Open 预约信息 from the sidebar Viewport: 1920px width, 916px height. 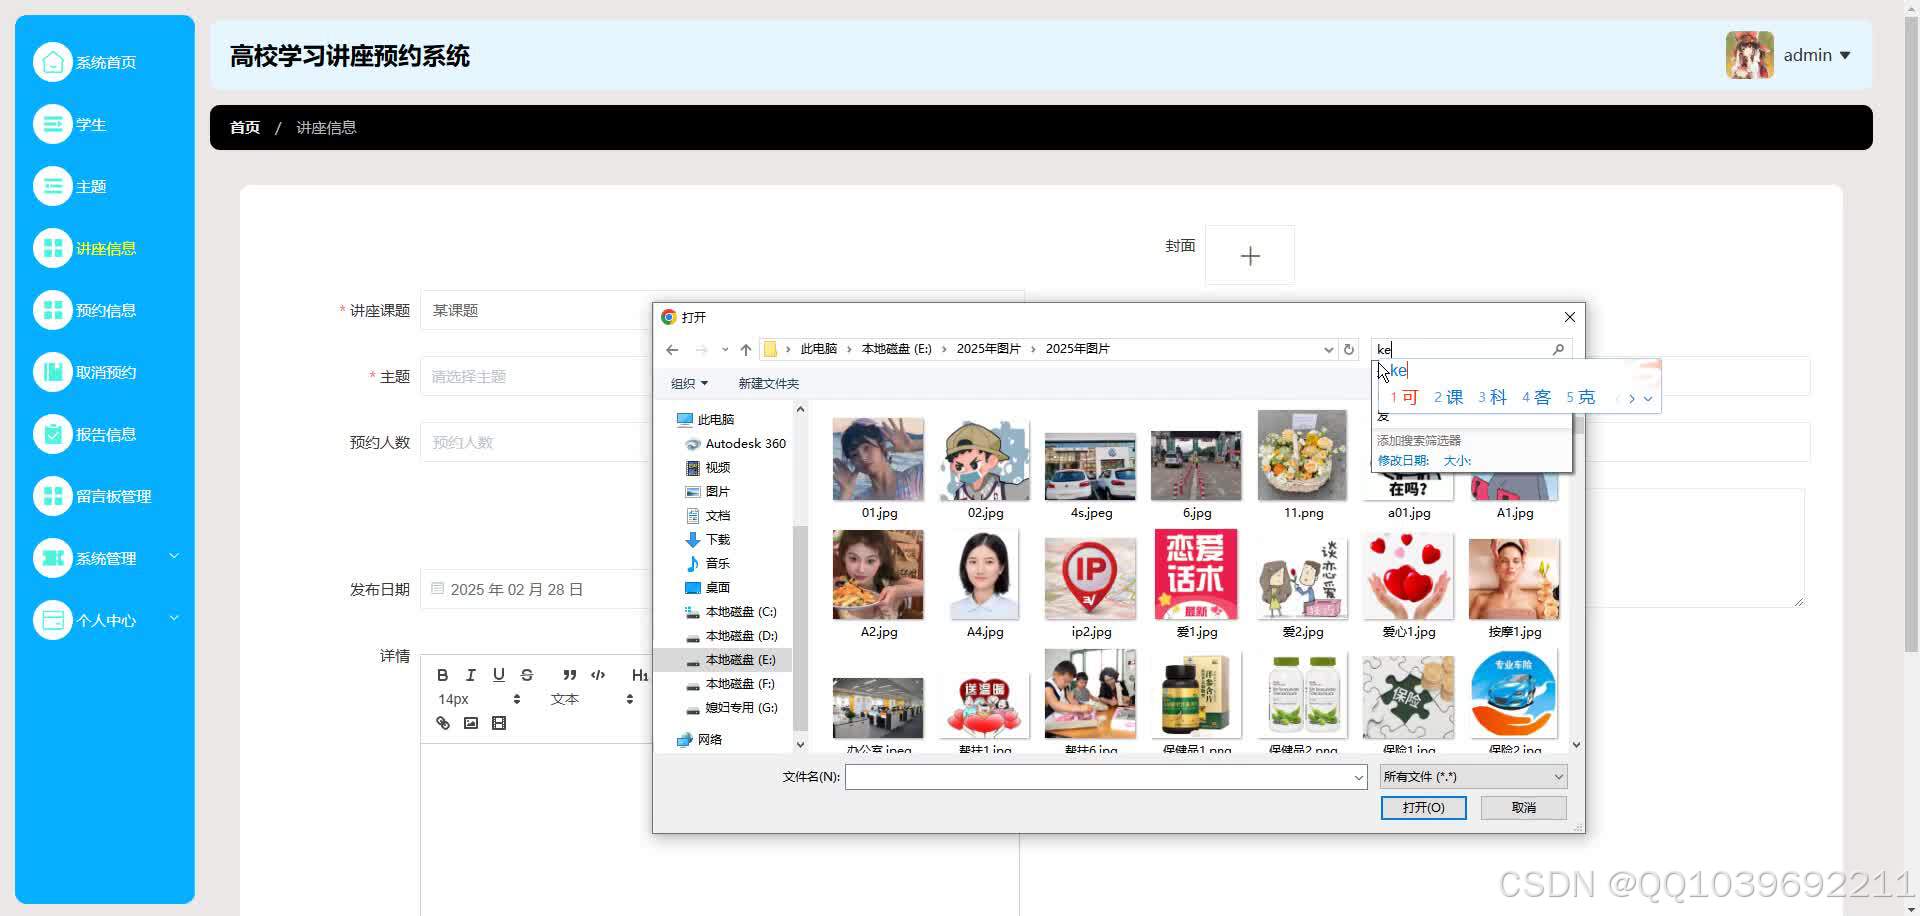pos(85,310)
